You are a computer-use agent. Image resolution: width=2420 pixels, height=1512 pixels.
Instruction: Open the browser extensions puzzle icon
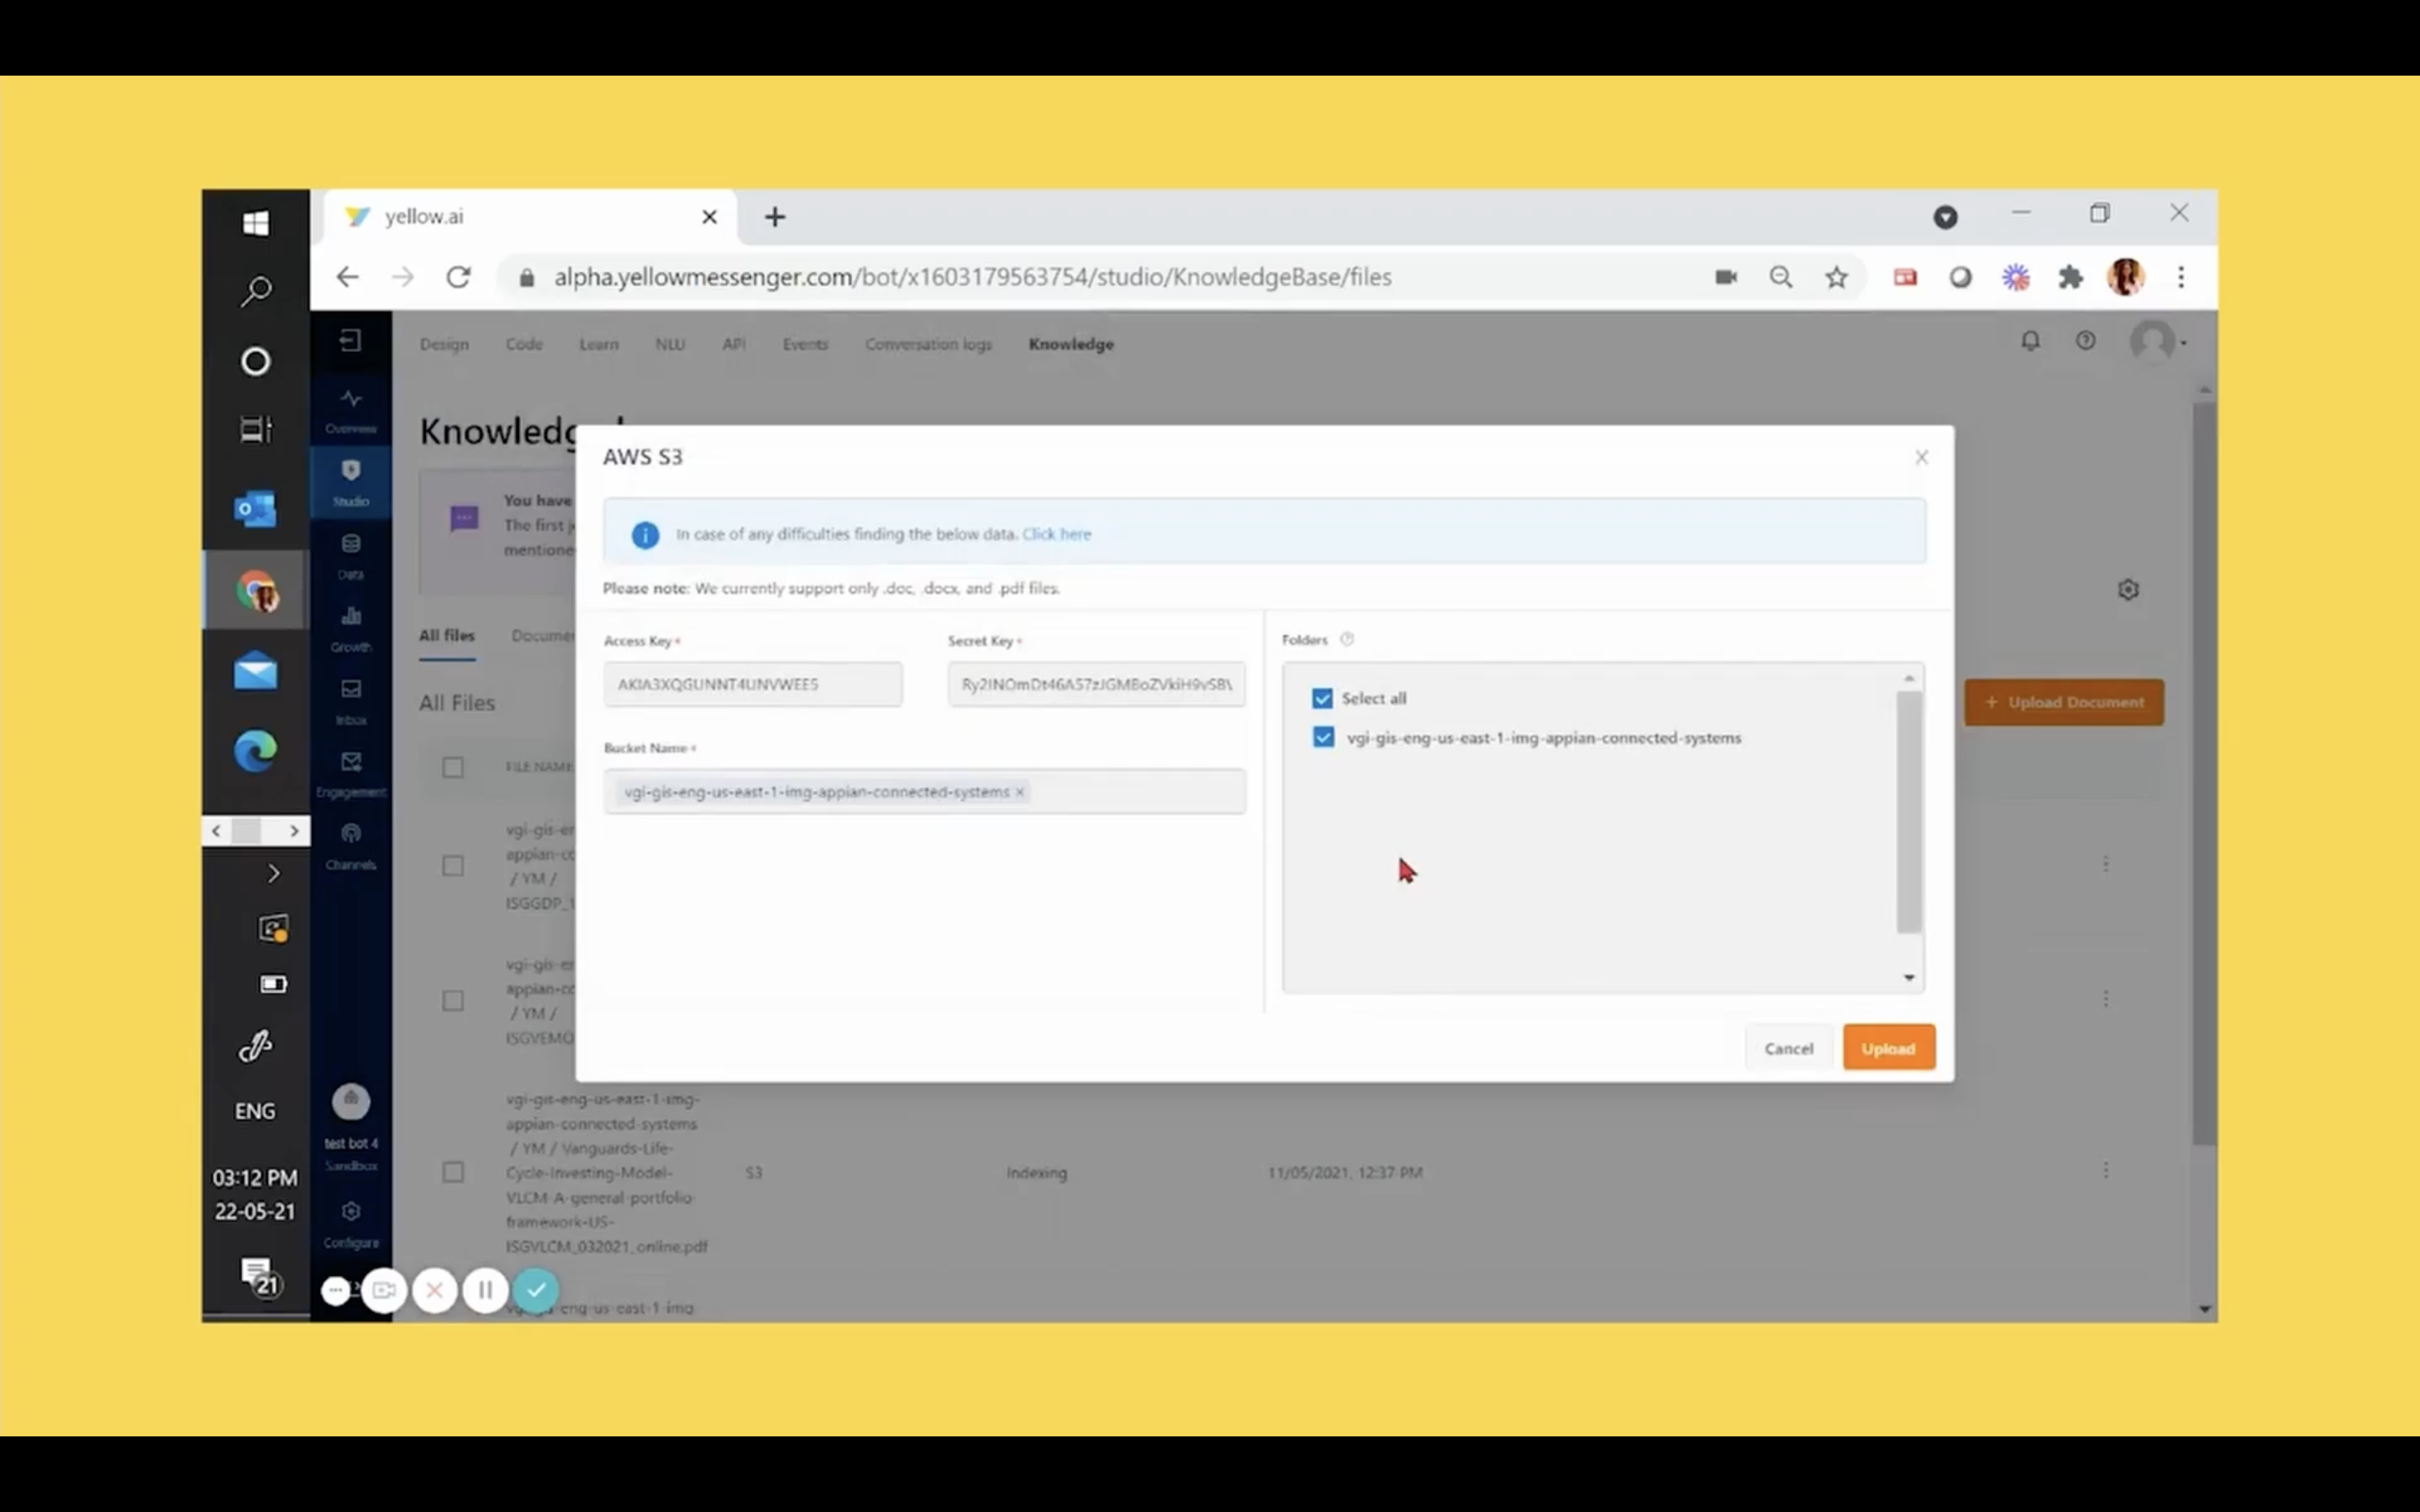(2070, 277)
